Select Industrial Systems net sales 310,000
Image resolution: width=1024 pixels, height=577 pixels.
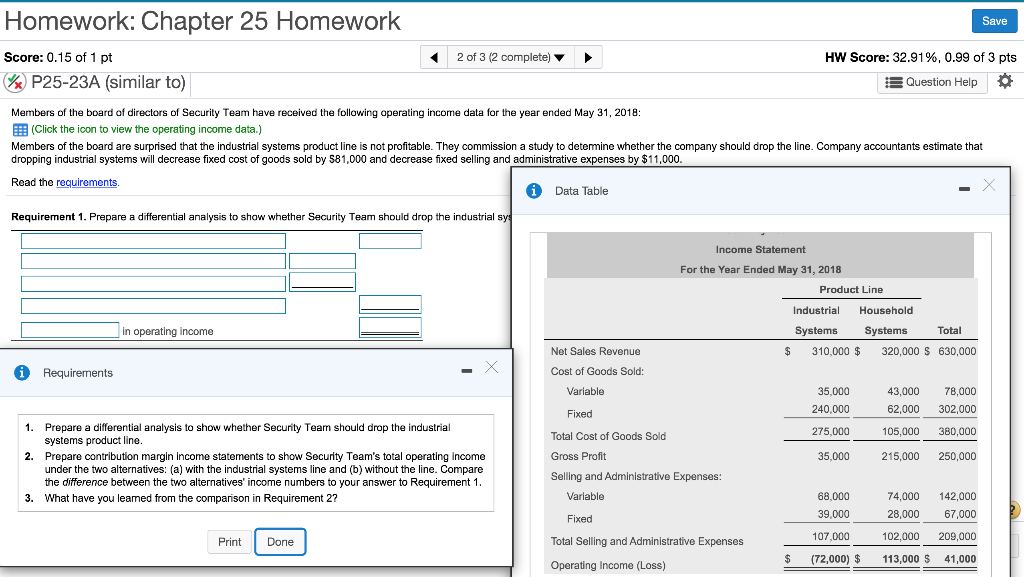(830, 351)
